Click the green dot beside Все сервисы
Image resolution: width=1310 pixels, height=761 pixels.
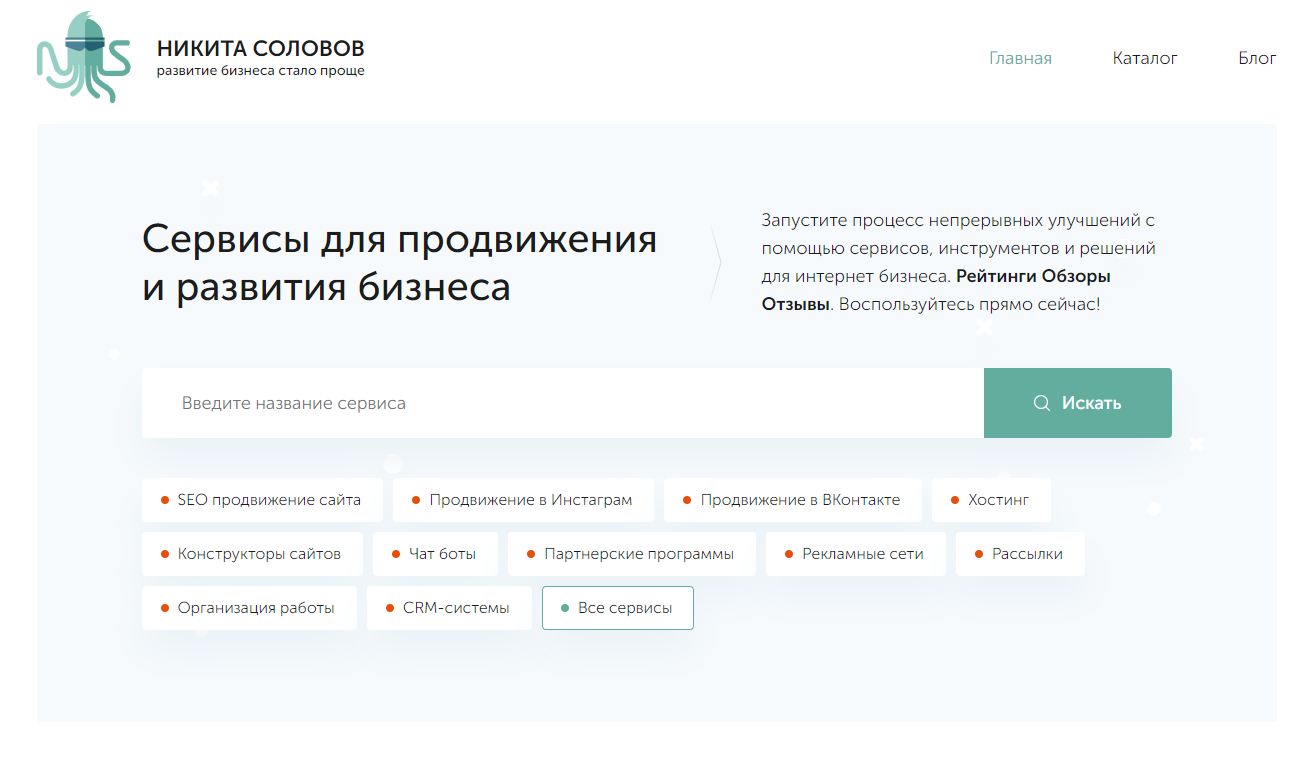[566, 607]
